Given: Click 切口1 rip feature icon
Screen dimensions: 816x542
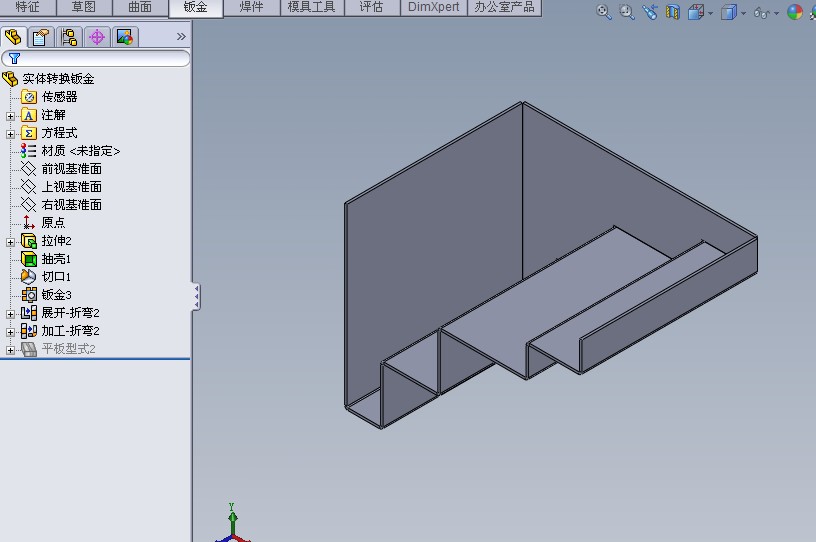Looking at the screenshot, I should point(29,276).
